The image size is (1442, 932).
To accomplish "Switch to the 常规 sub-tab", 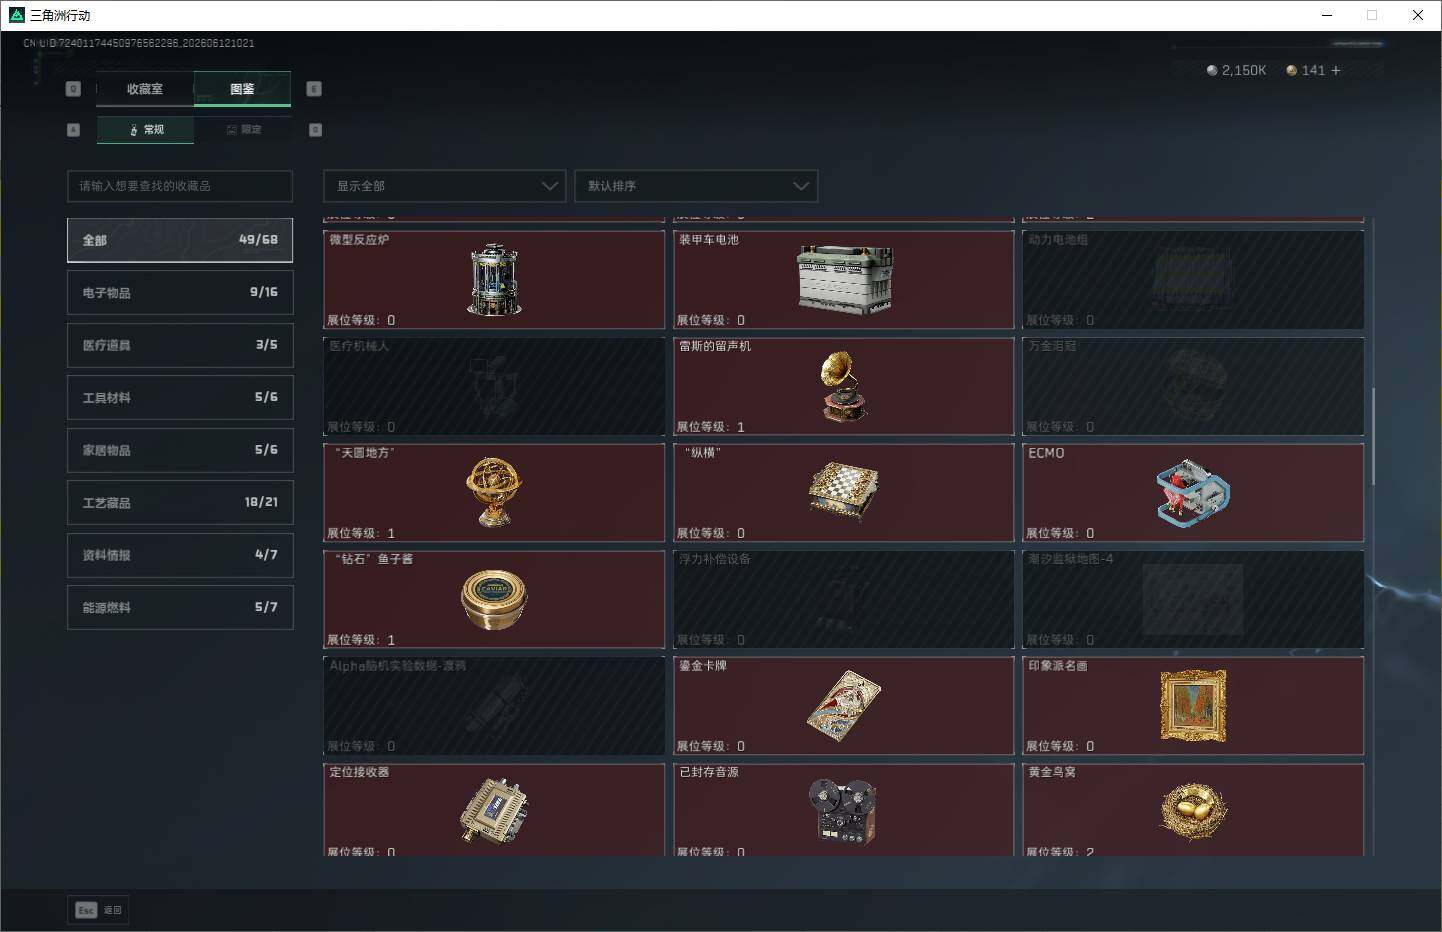I will (146, 129).
